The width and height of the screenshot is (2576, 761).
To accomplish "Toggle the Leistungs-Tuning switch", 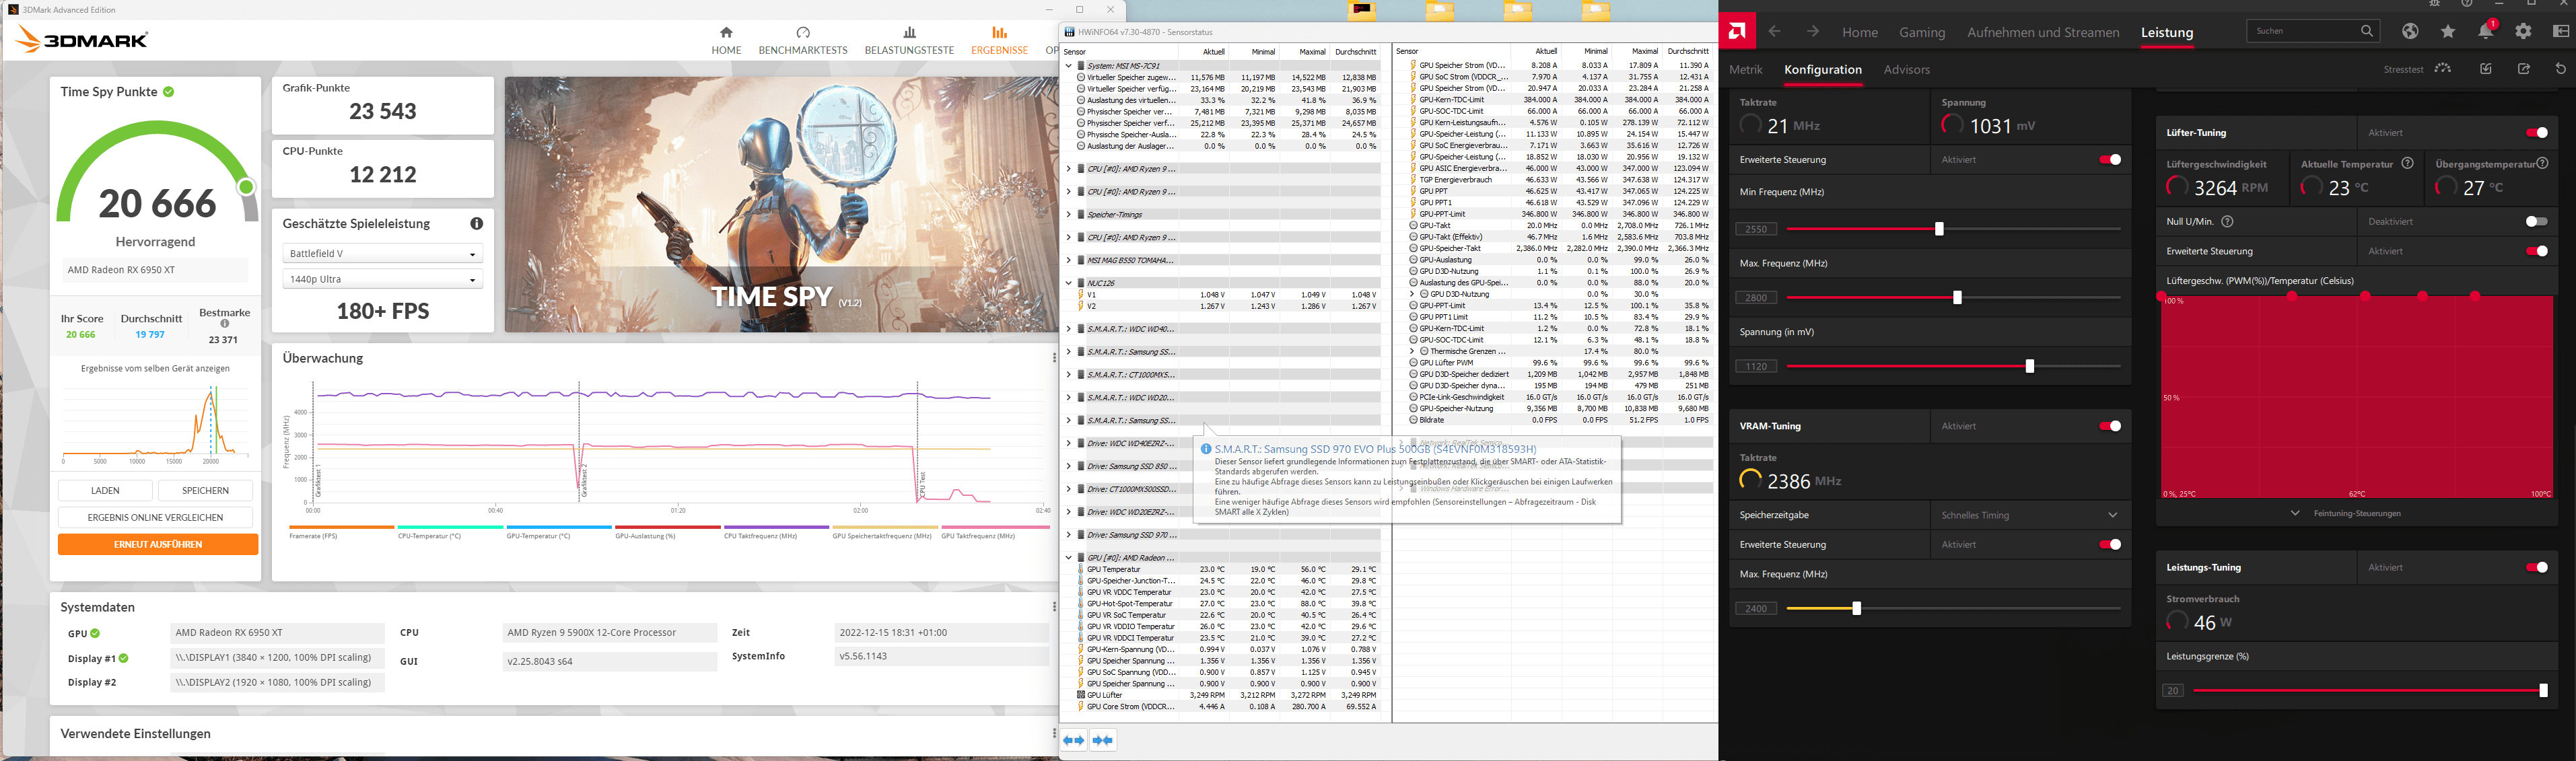I will [2536, 567].
